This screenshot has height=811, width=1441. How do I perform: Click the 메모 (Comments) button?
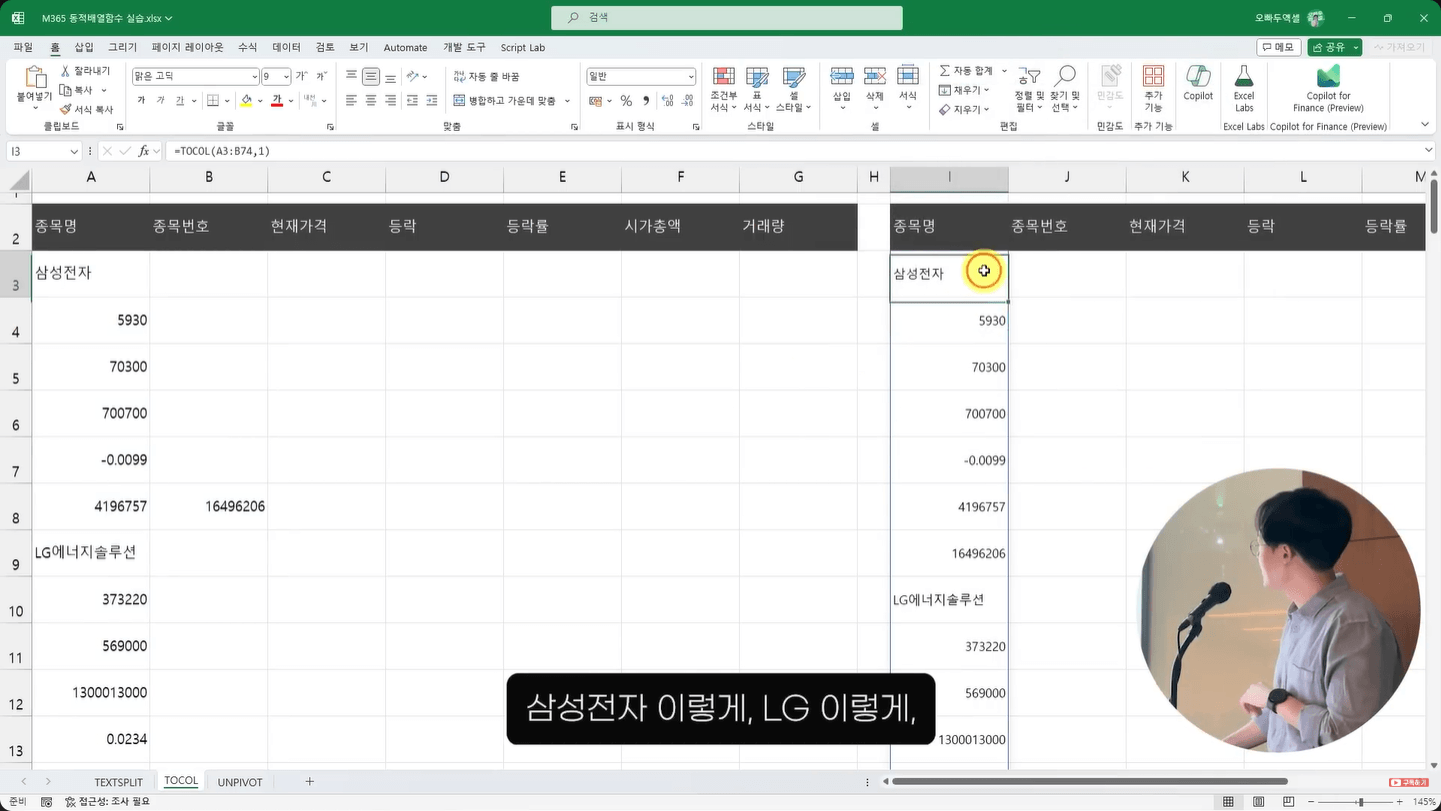pyautogui.click(x=1278, y=47)
